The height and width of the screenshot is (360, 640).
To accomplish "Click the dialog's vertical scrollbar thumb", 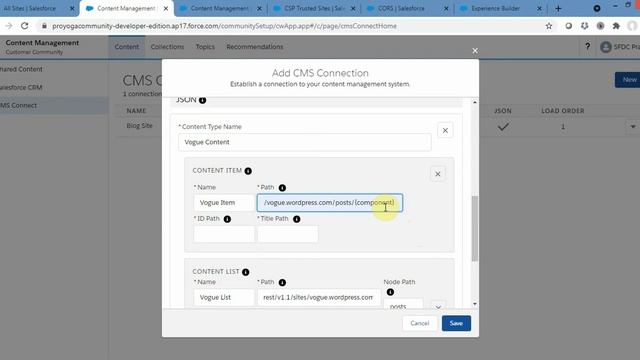I will pos(474,229).
